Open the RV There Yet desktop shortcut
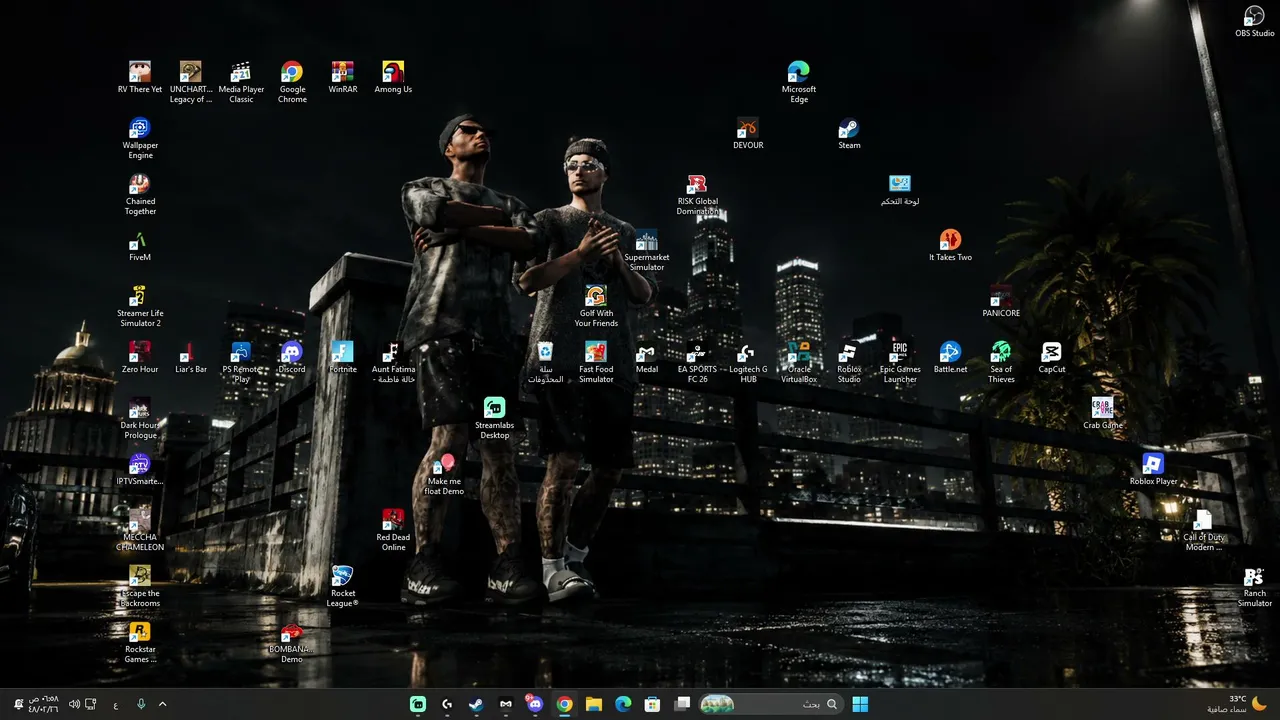This screenshot has width=1280, height=720. (140, 78)
